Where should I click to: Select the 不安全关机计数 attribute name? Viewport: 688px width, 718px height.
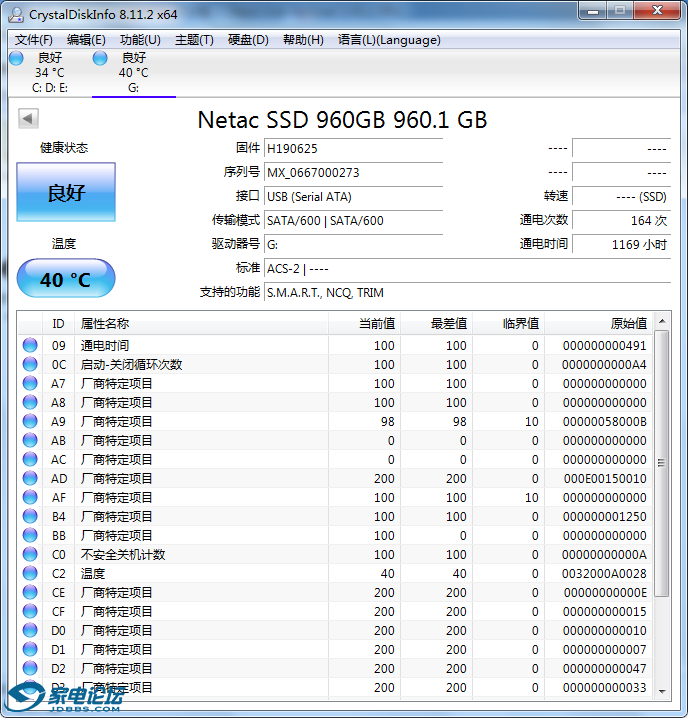tap(123, 555)
